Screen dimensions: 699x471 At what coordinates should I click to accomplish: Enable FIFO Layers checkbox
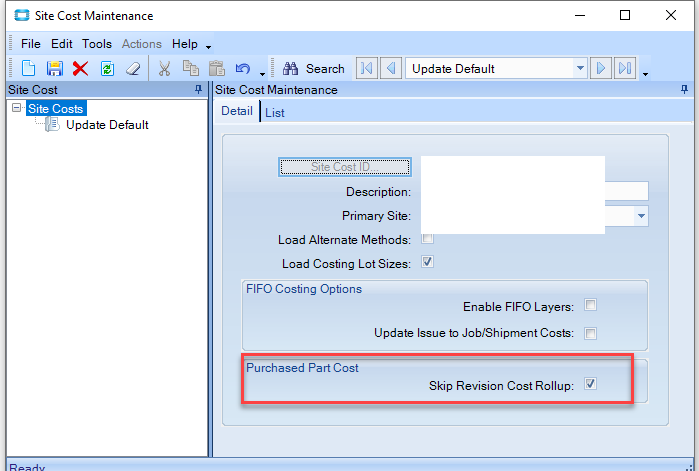(590, 305)
